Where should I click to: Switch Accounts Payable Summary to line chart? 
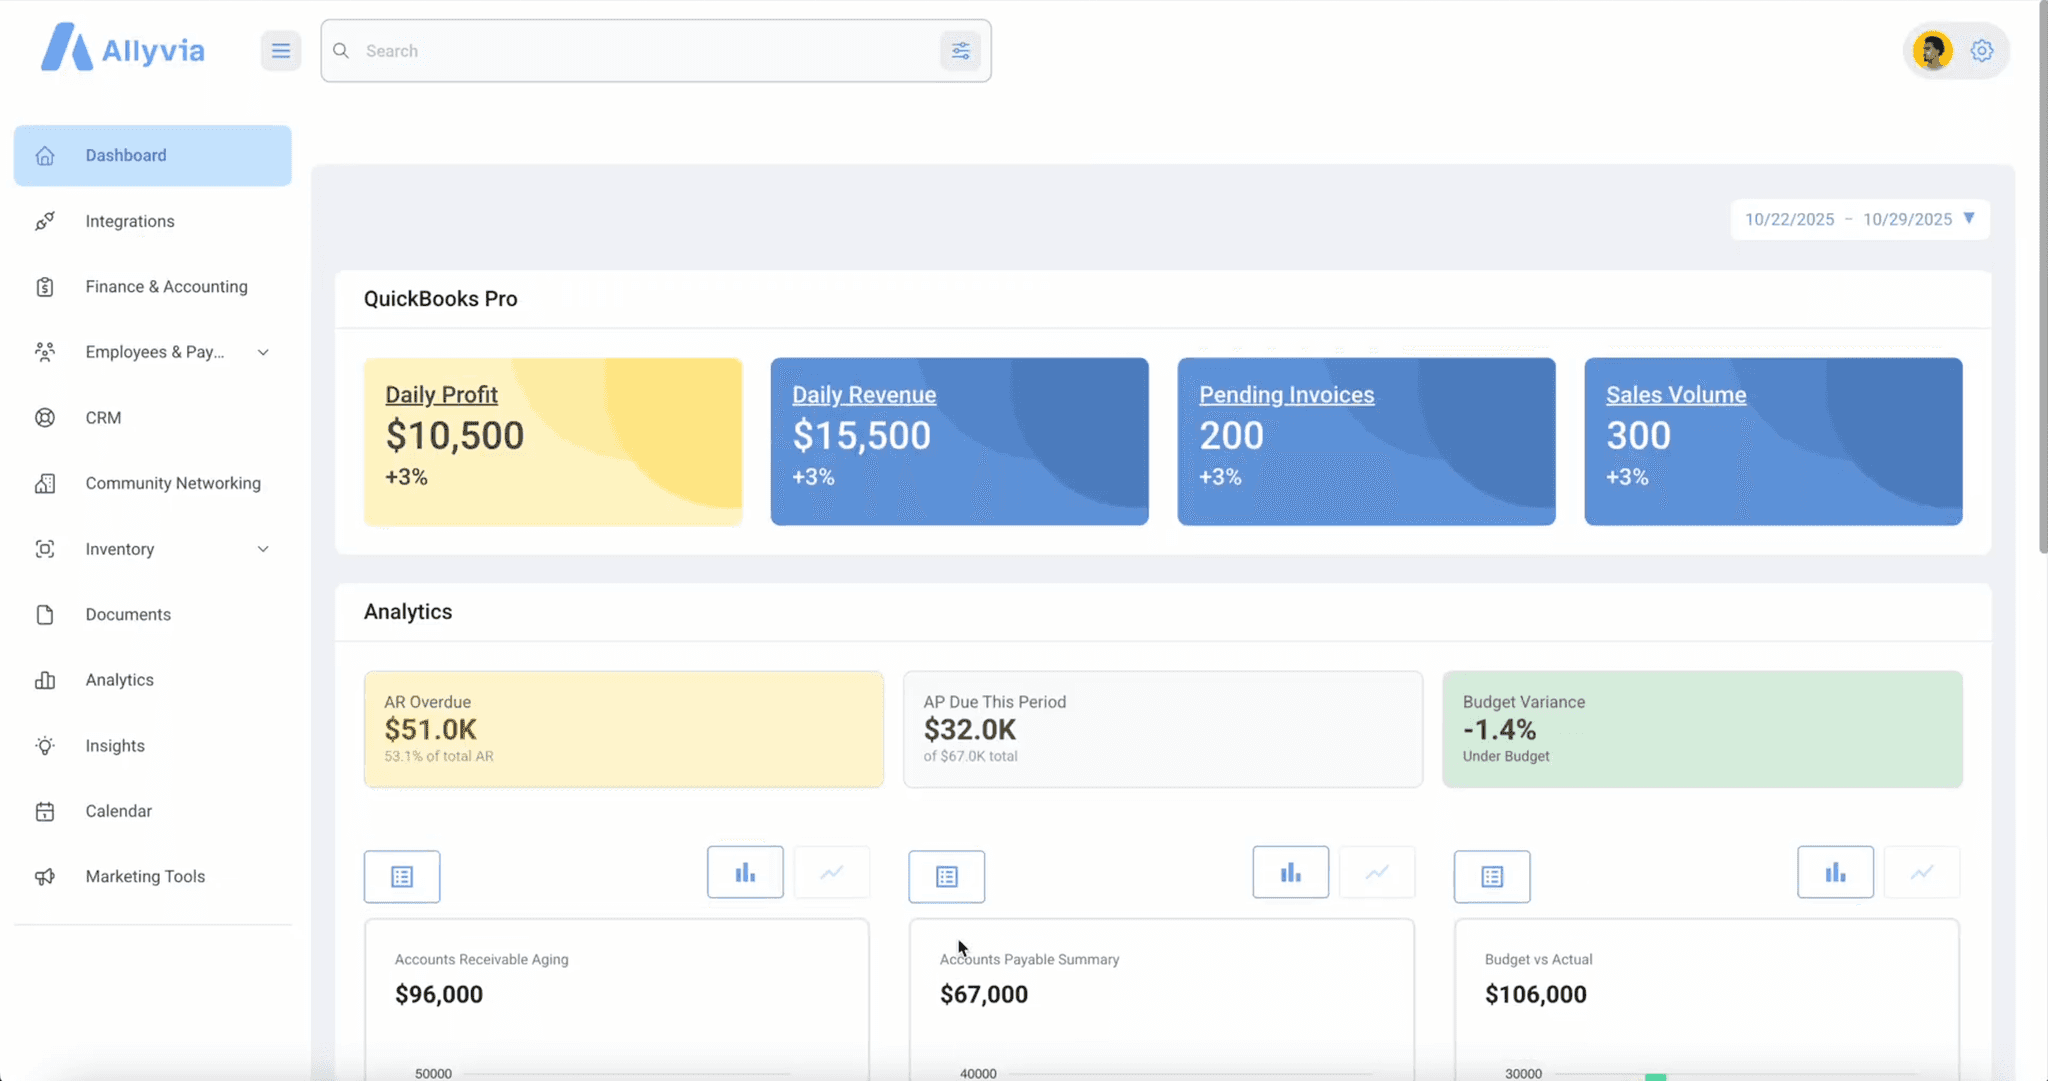[x=1377, y=873]
